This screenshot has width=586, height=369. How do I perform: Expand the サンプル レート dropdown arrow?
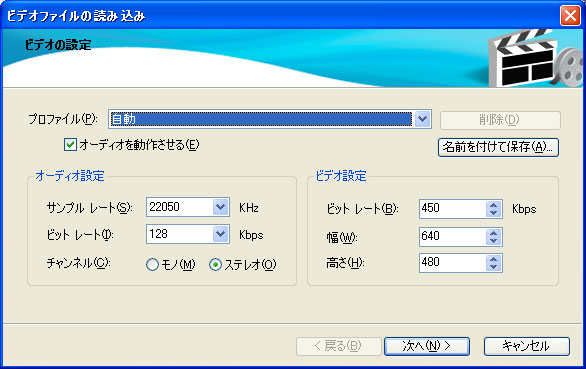(220, 207)
